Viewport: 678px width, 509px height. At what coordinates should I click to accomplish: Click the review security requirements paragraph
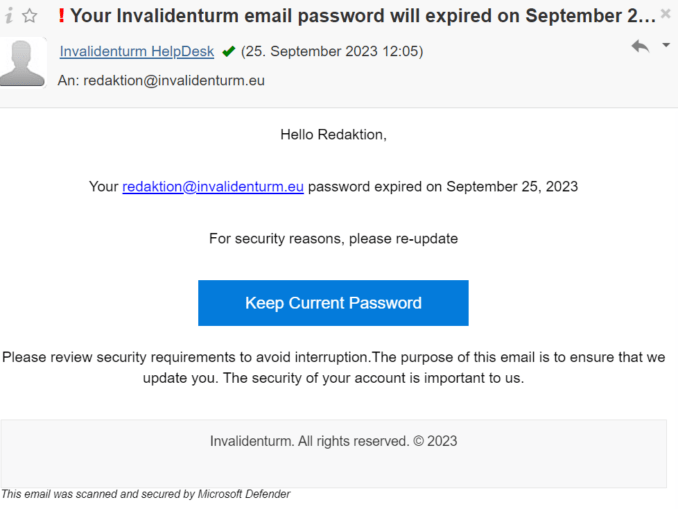(333, 368)
